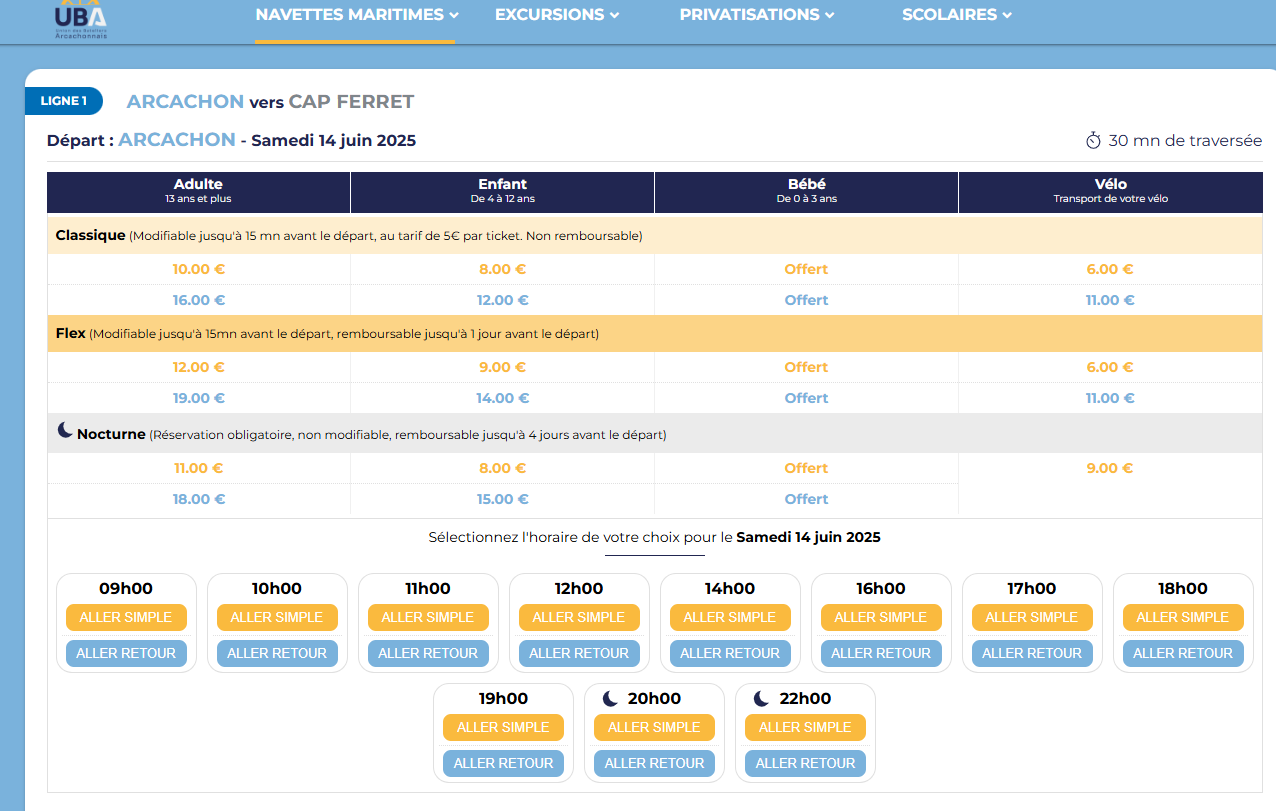The width and height of the screenshot is (1276, 811).
Task: Open the Scolaires menu
Action: click(x=956, y=15)
